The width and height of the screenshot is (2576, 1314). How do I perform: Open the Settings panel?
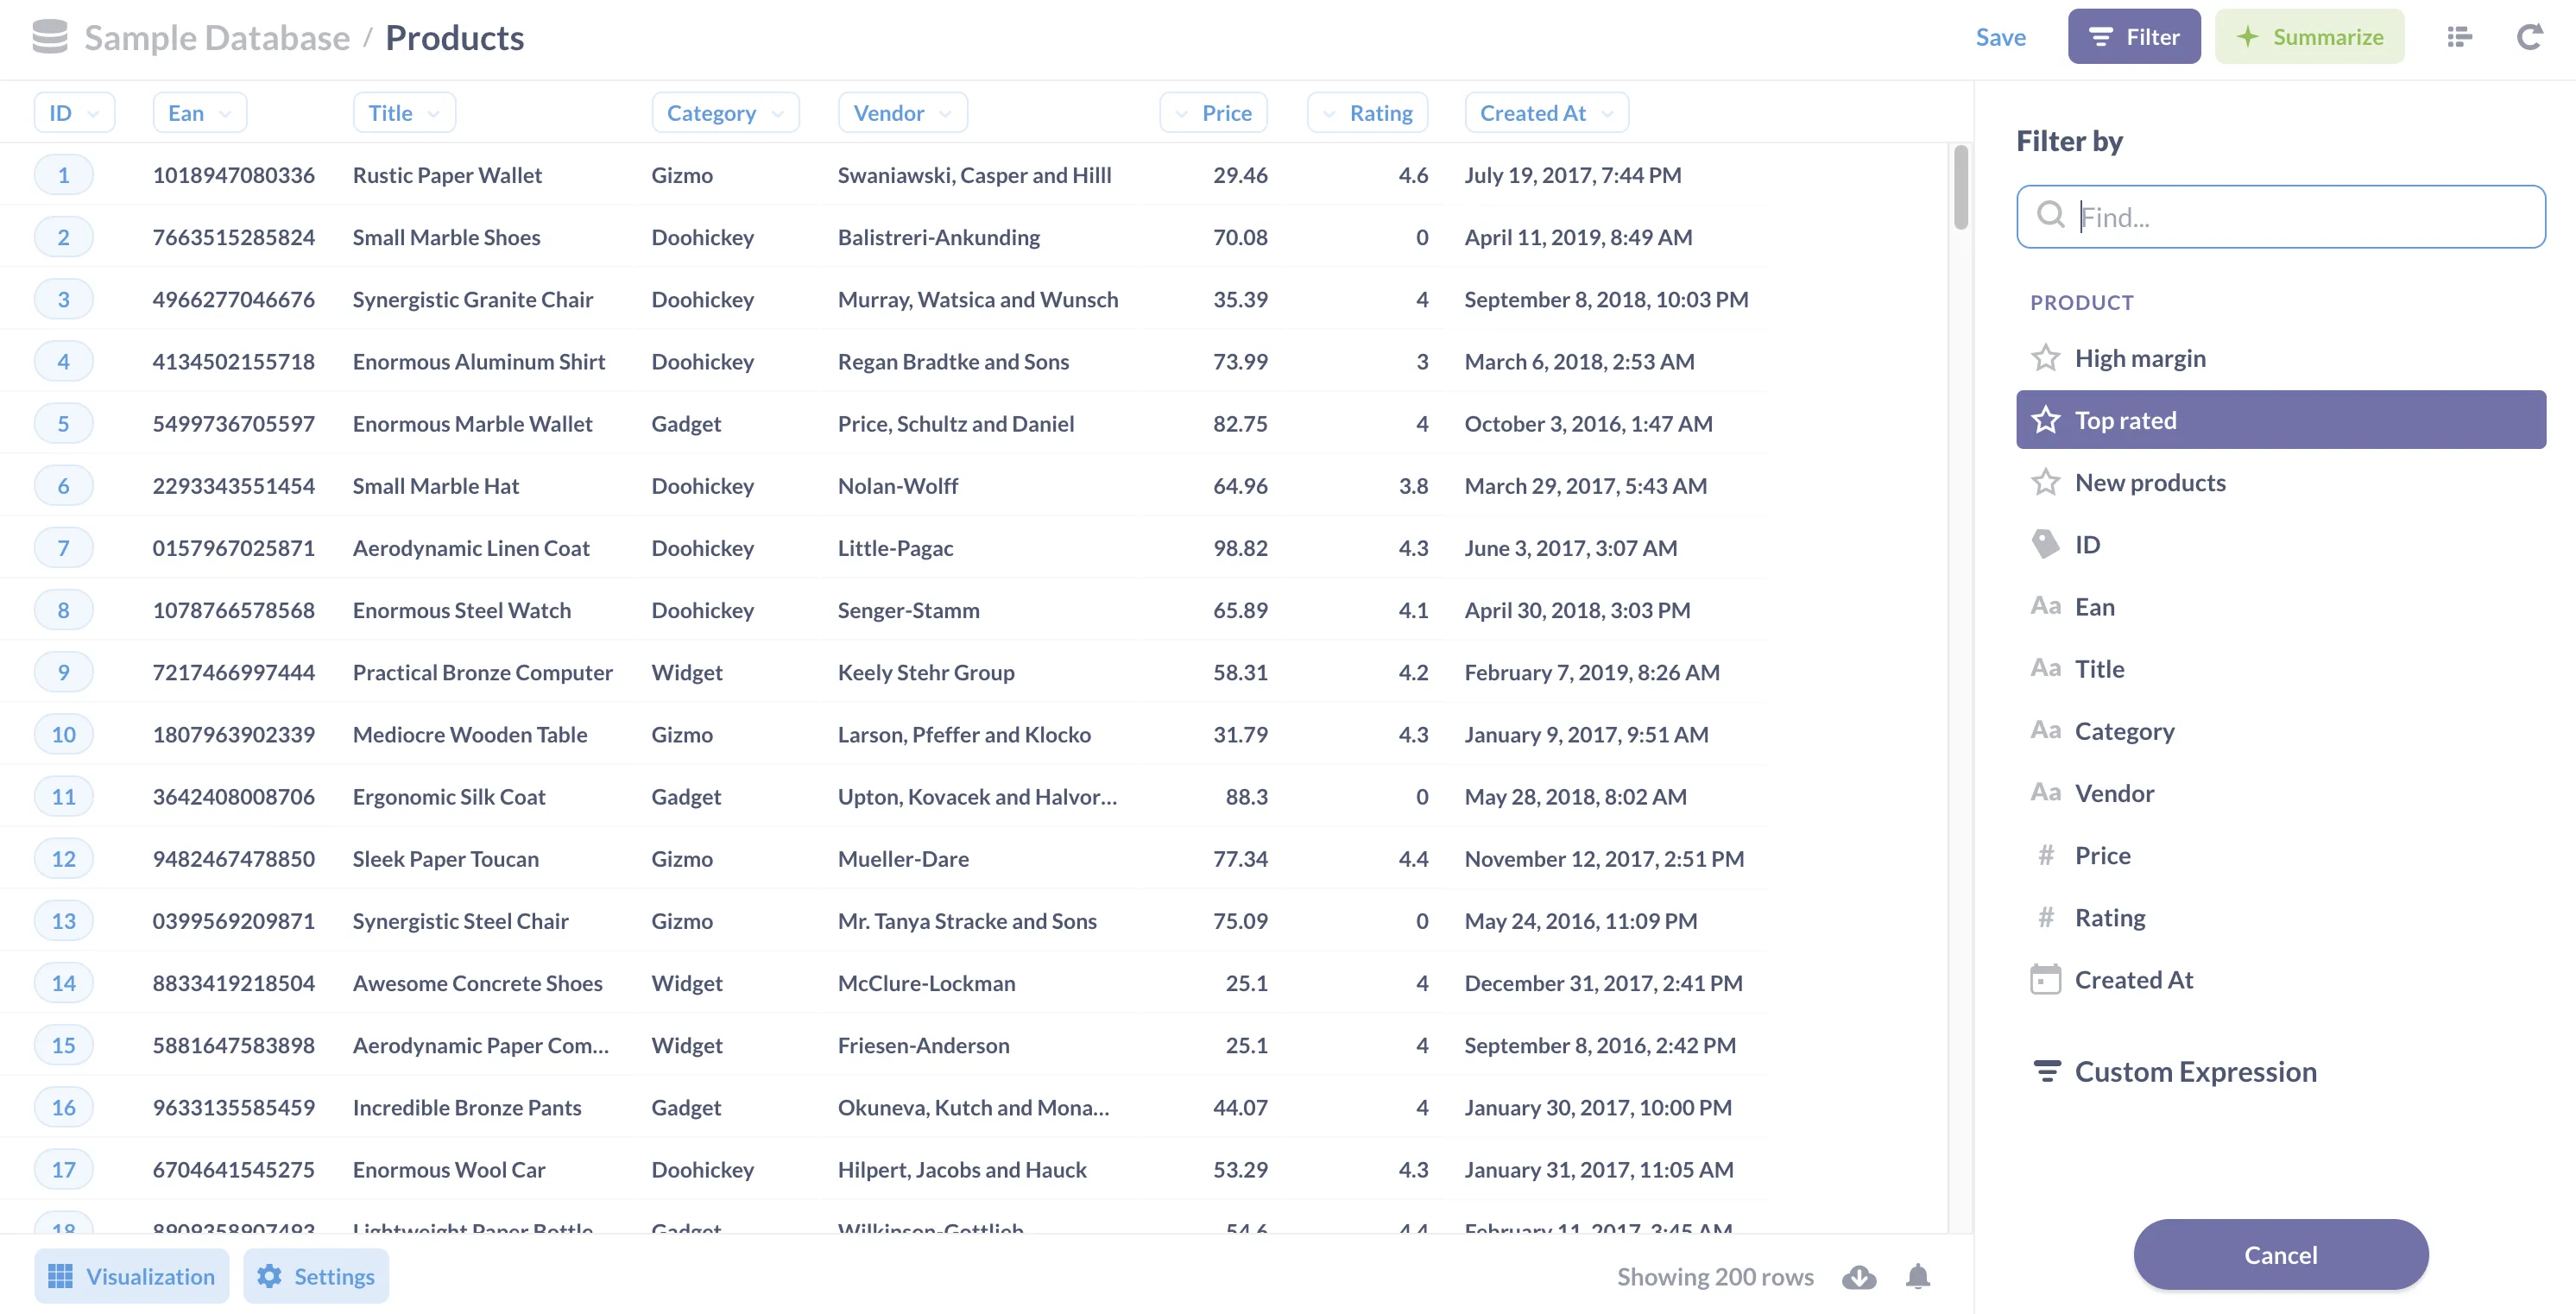(316, 1276)
